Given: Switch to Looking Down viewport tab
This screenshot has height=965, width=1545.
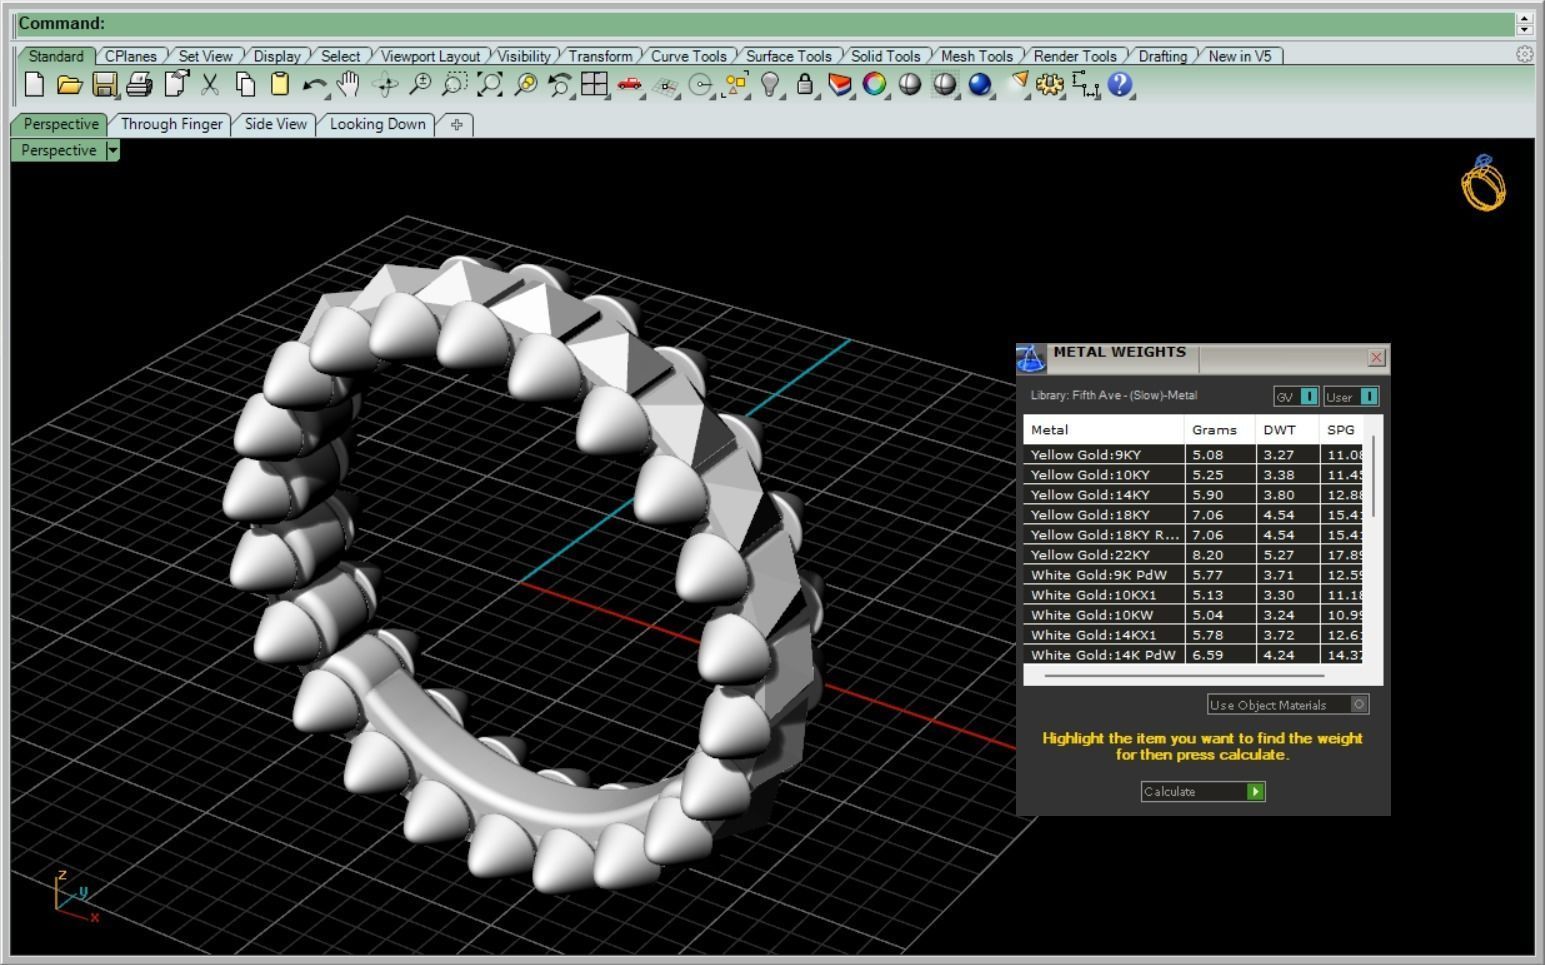Looking at the screenshot, I should [378, 124].
